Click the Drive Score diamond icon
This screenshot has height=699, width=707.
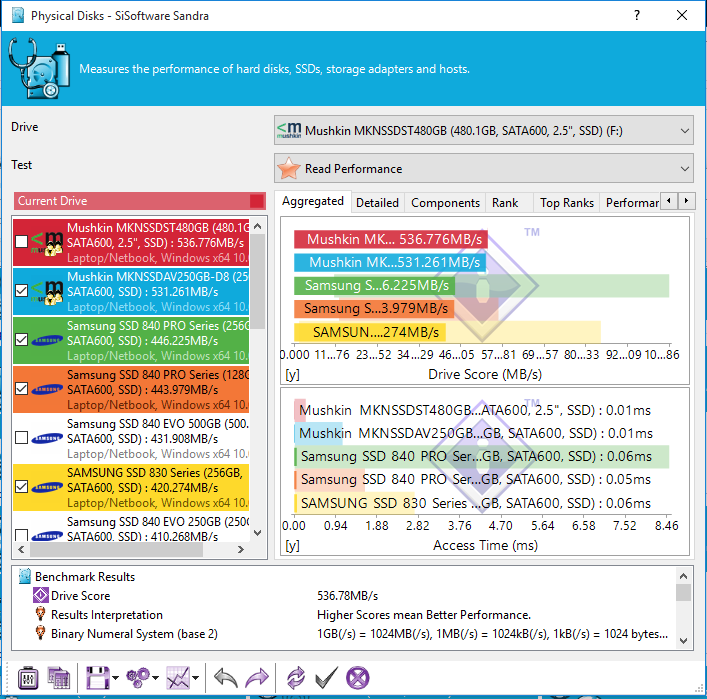click(x=40, y=595)
